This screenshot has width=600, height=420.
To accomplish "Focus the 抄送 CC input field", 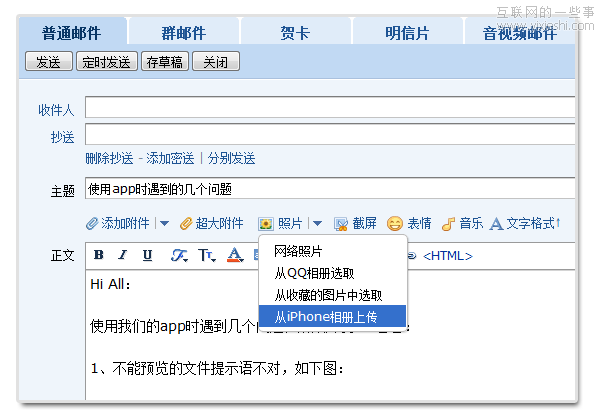I will point(330,134).
